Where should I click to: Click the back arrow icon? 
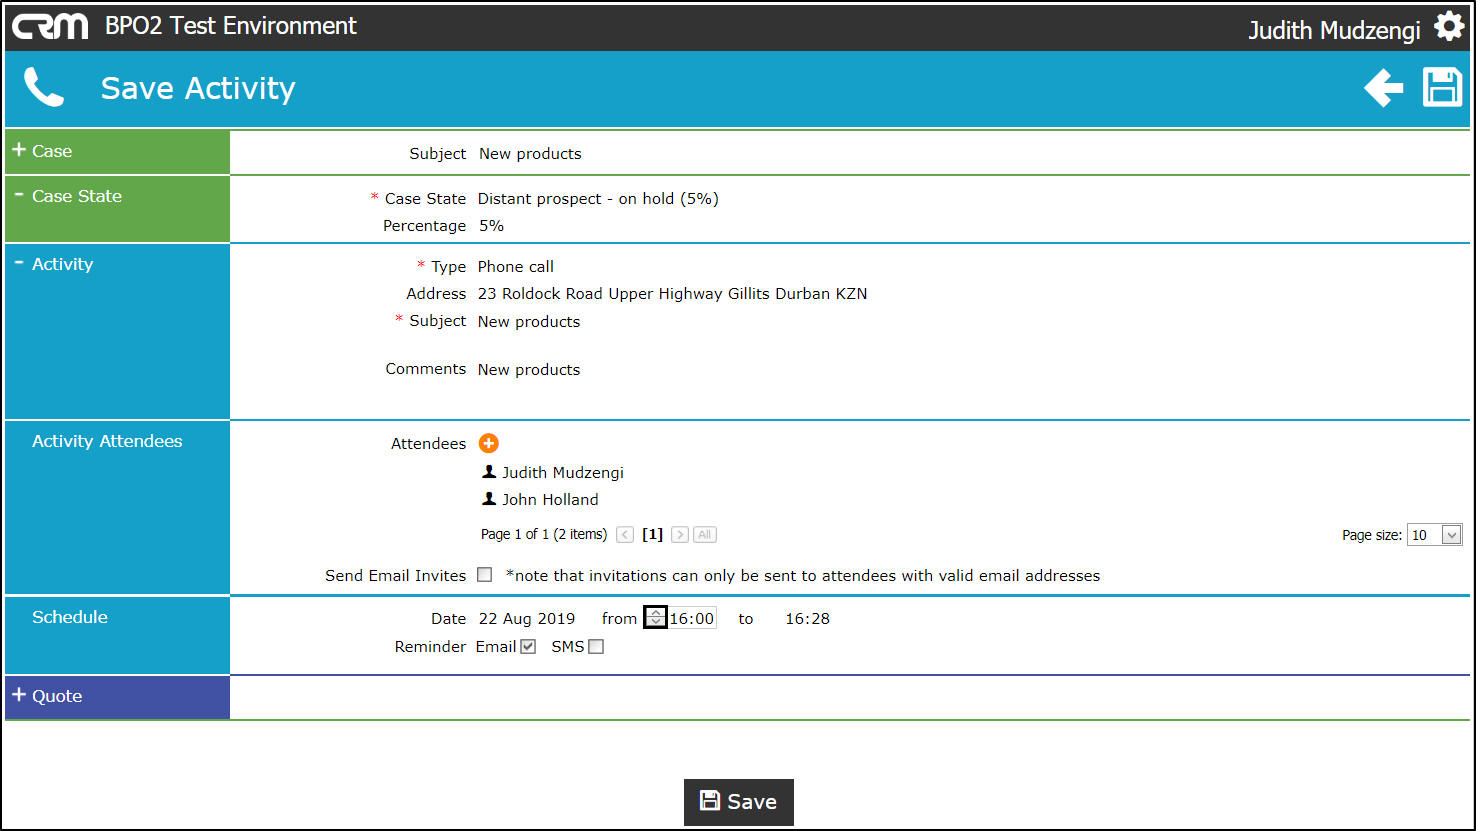pos(1384,88)
